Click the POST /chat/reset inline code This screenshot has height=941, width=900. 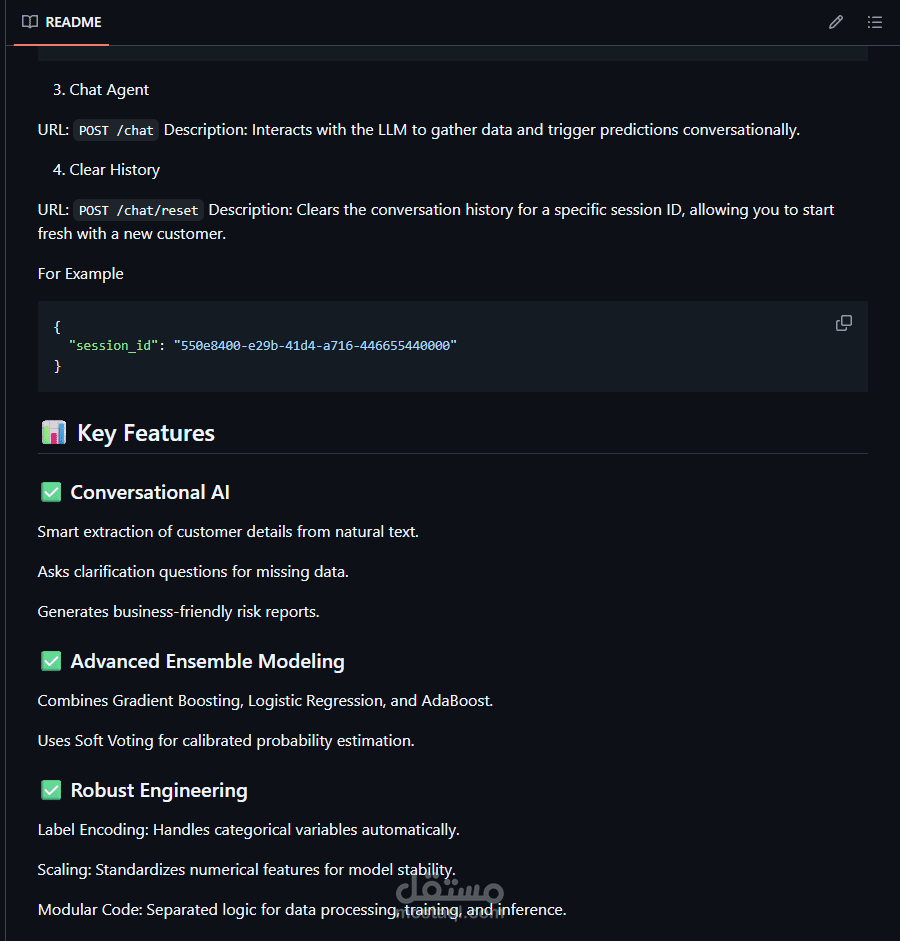[x=138, y=210]
